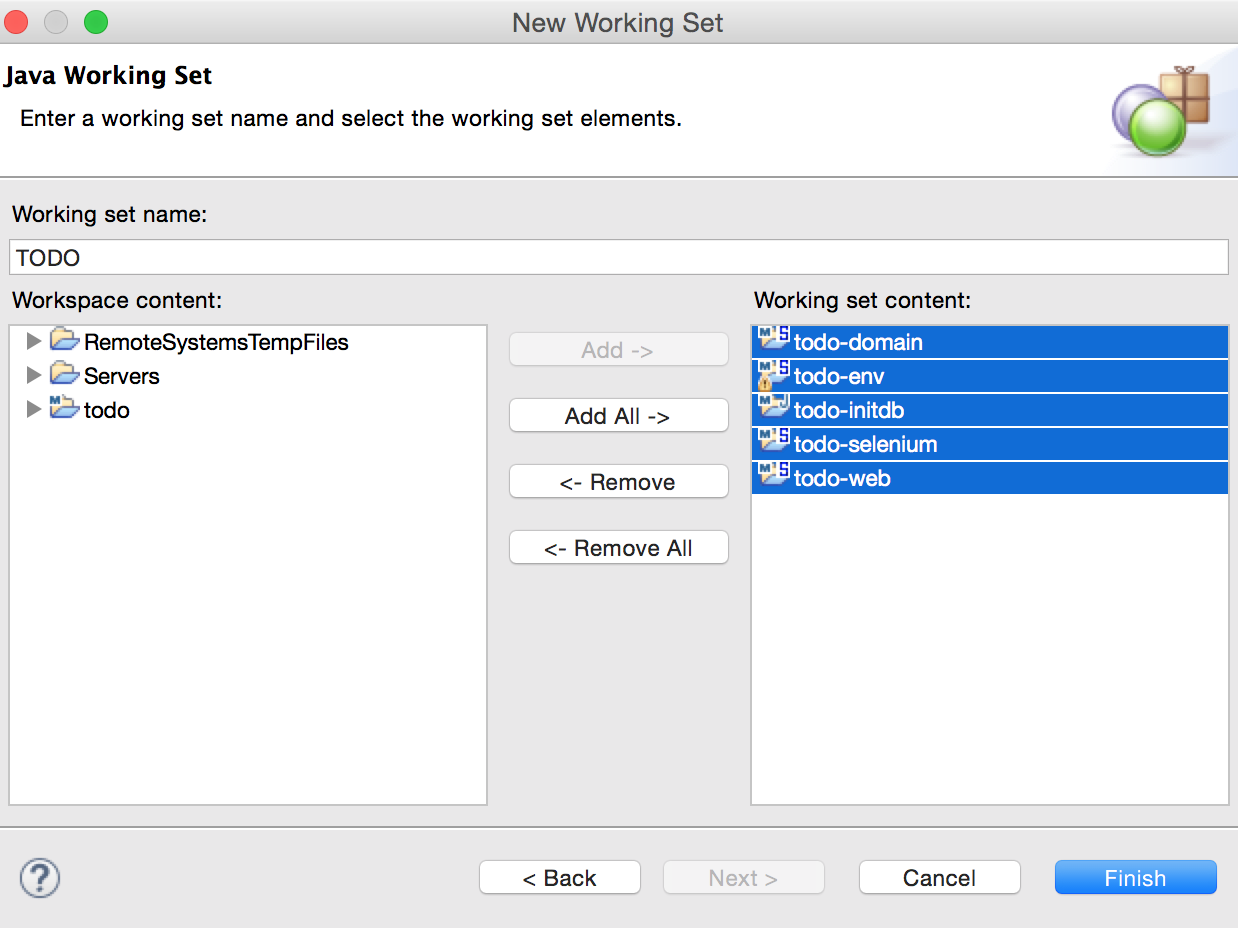Click the Maven icon beside todo-web
The width and height of the screenshot is (1238, 928).
[773, 478]
